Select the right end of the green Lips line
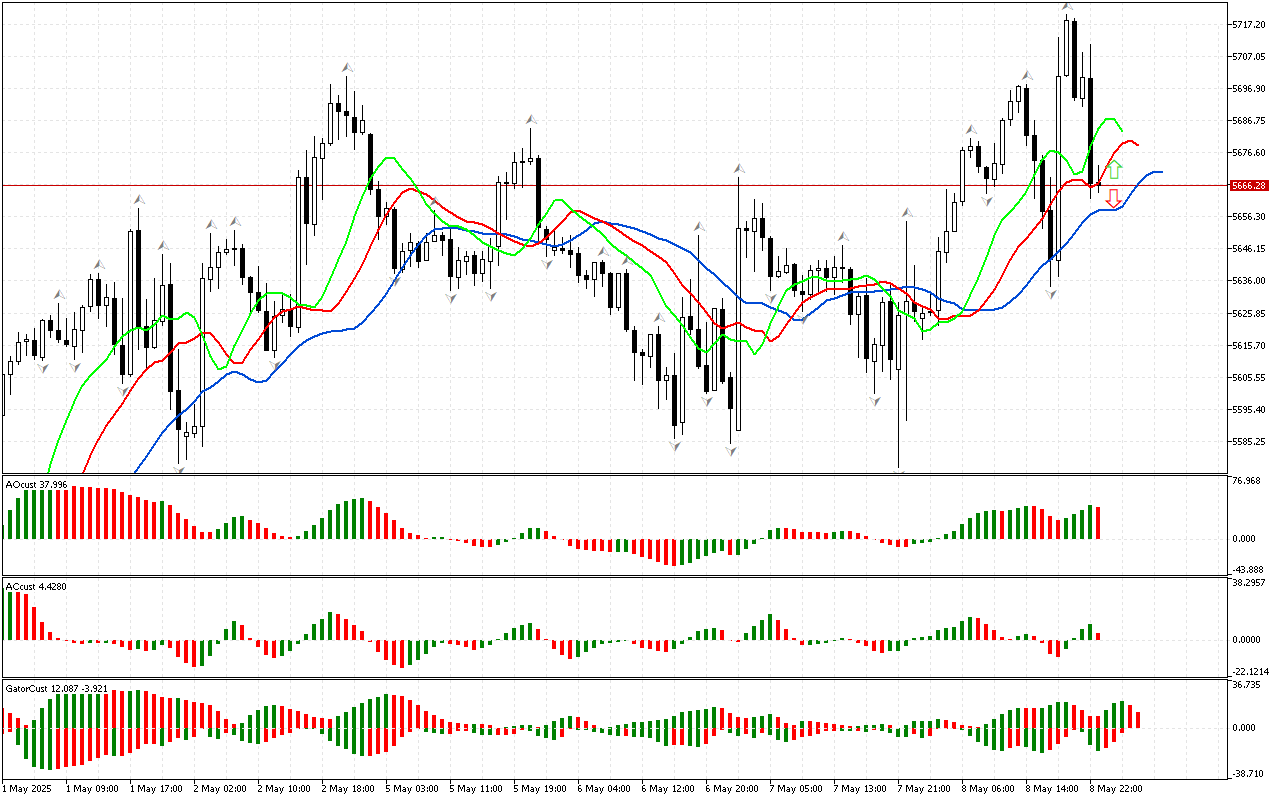Screen dimensions: 1280x800 pos(1122,131)
